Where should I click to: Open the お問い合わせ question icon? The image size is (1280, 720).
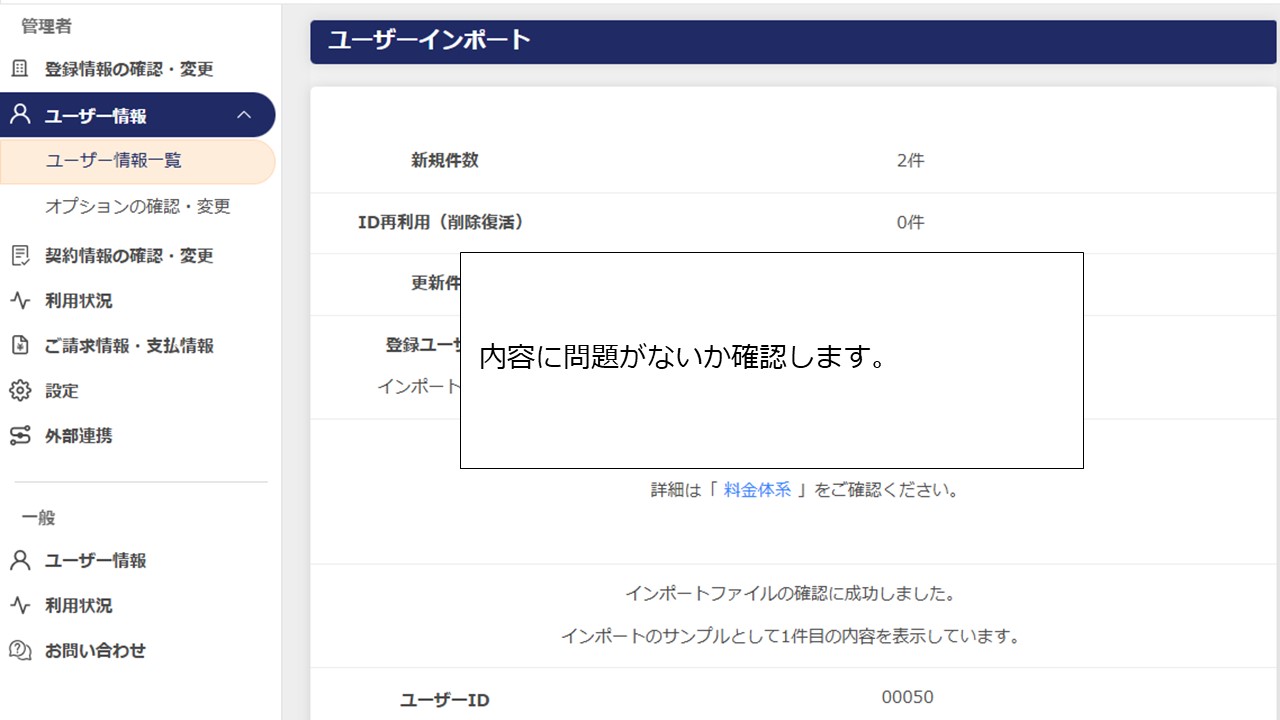coord(17,650)
